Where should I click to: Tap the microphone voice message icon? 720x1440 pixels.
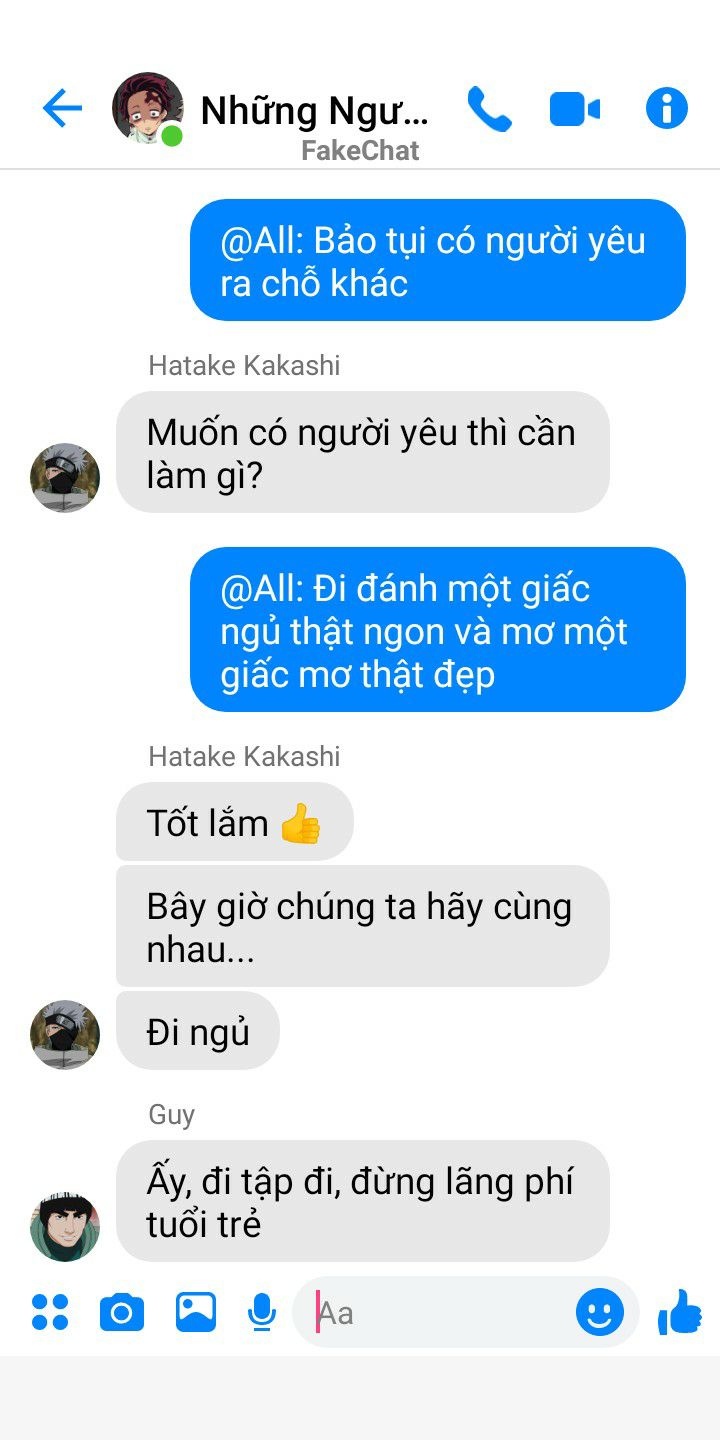coord(262,1312)
